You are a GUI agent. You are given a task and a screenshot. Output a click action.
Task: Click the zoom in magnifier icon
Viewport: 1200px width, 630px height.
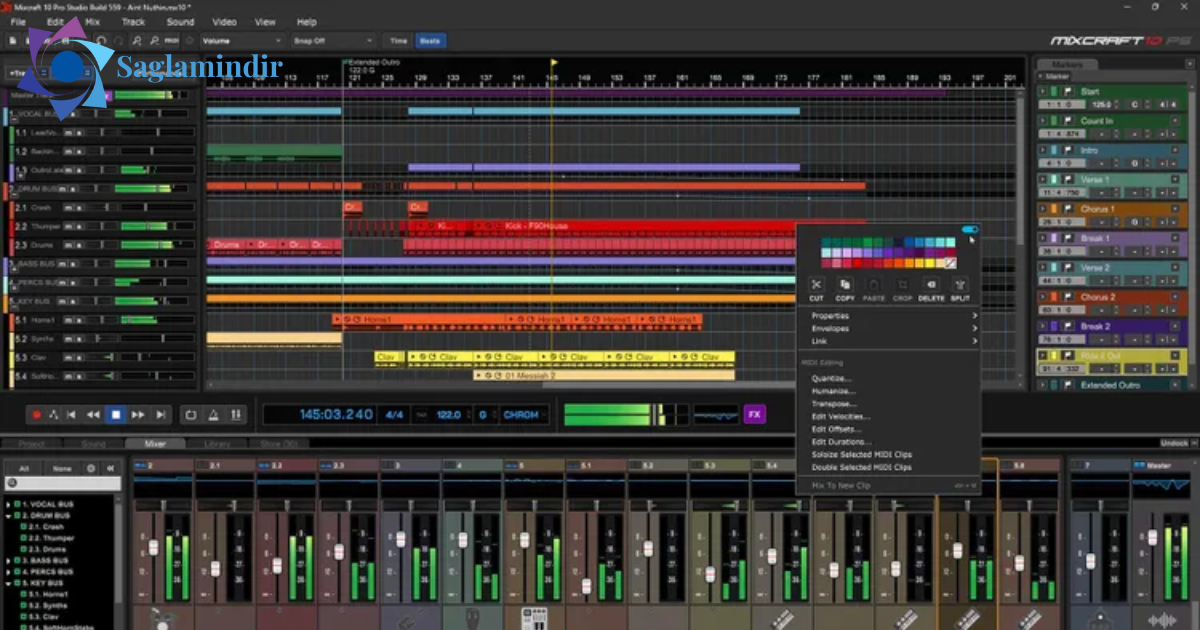pos(139,41)
